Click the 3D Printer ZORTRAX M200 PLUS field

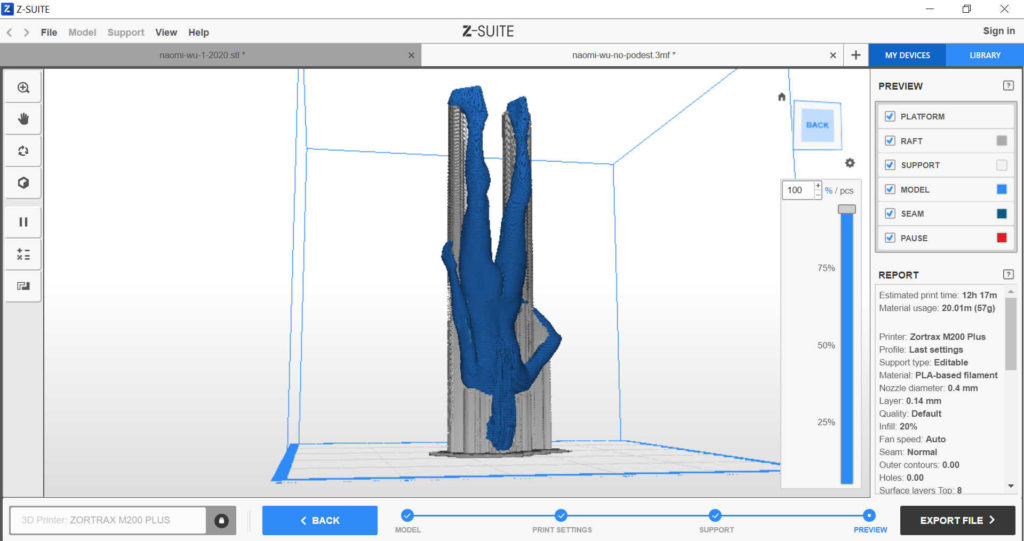pos(108,520)
